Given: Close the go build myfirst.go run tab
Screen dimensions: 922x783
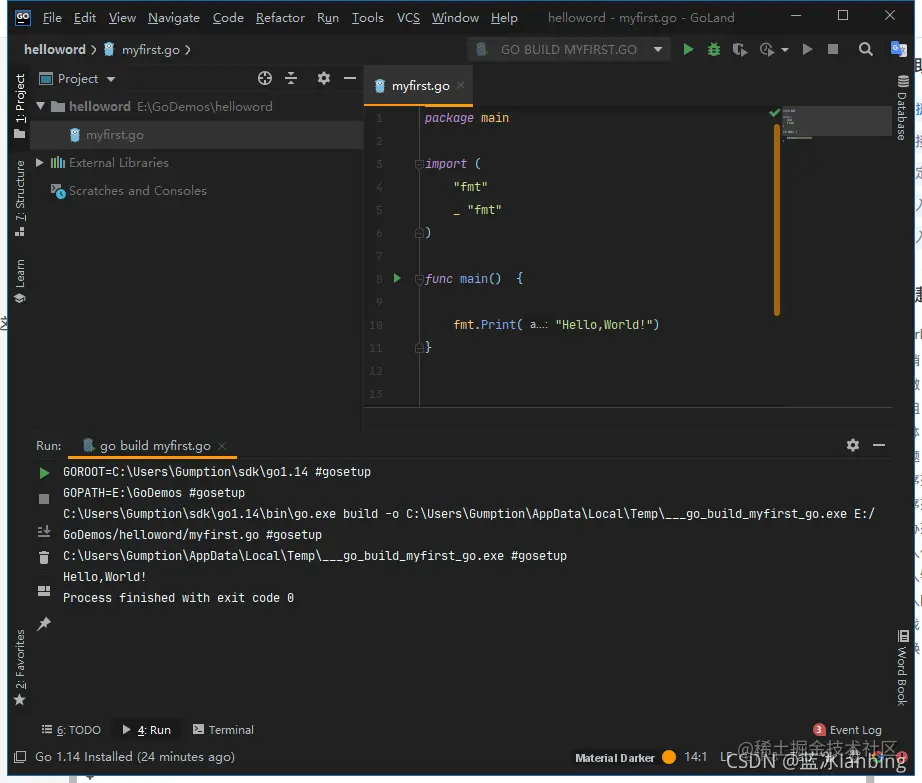Looking at the screenshot, I should 222,446.
